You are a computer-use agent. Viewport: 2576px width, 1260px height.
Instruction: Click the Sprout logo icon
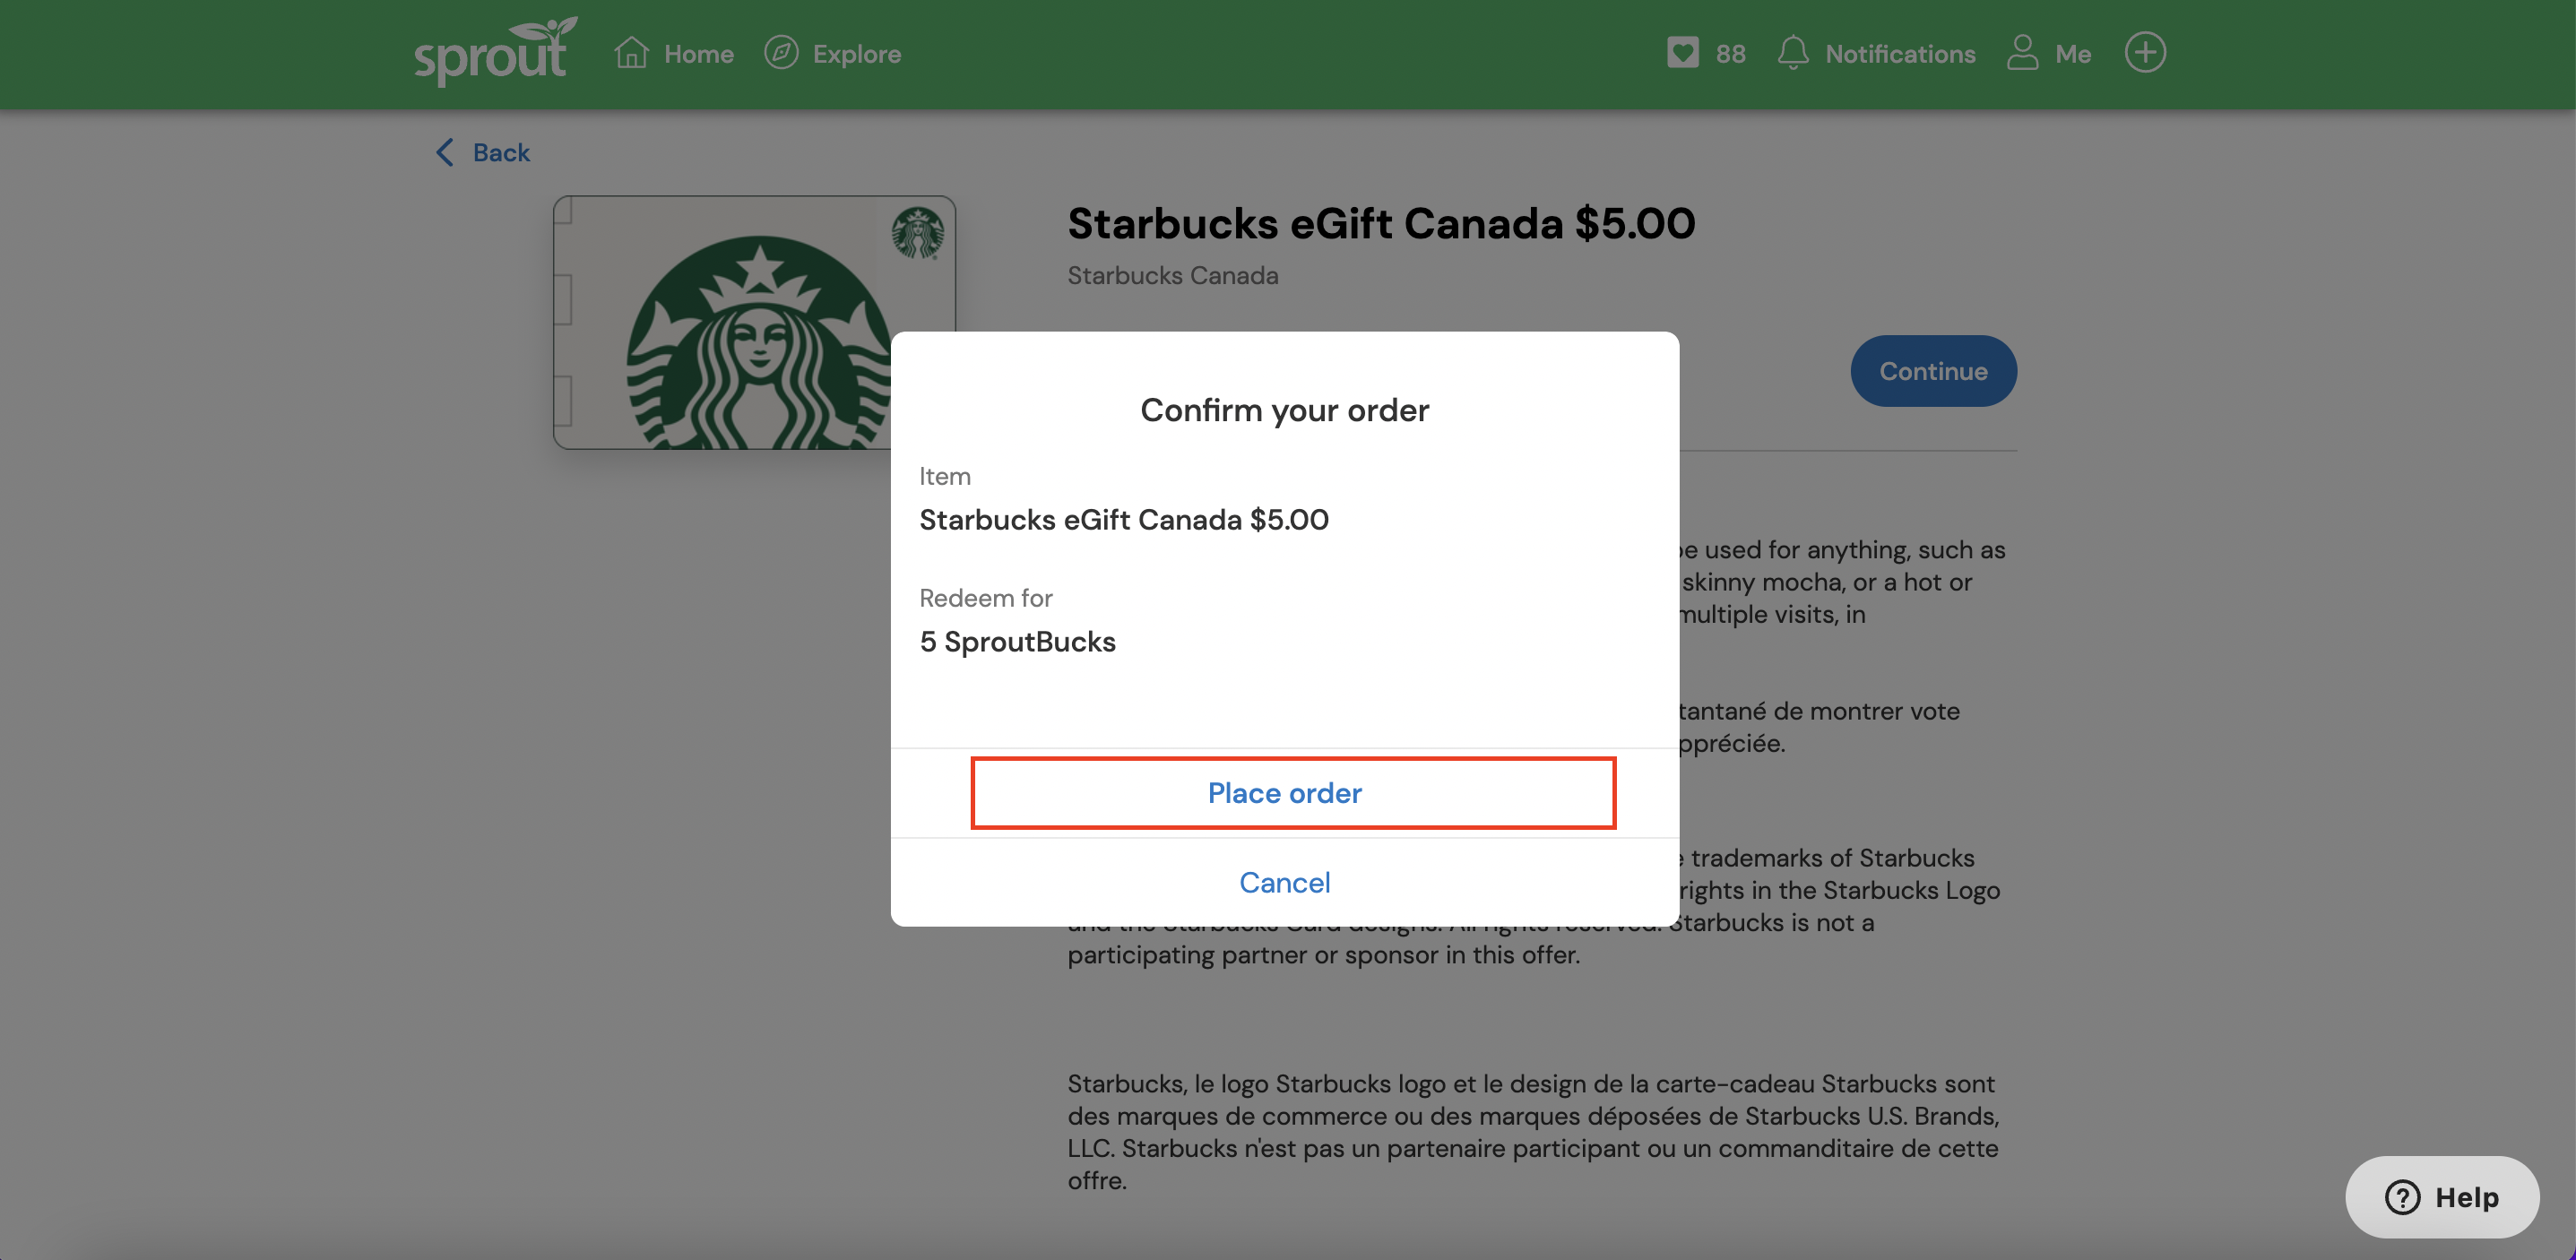click(x=493, y=53)
